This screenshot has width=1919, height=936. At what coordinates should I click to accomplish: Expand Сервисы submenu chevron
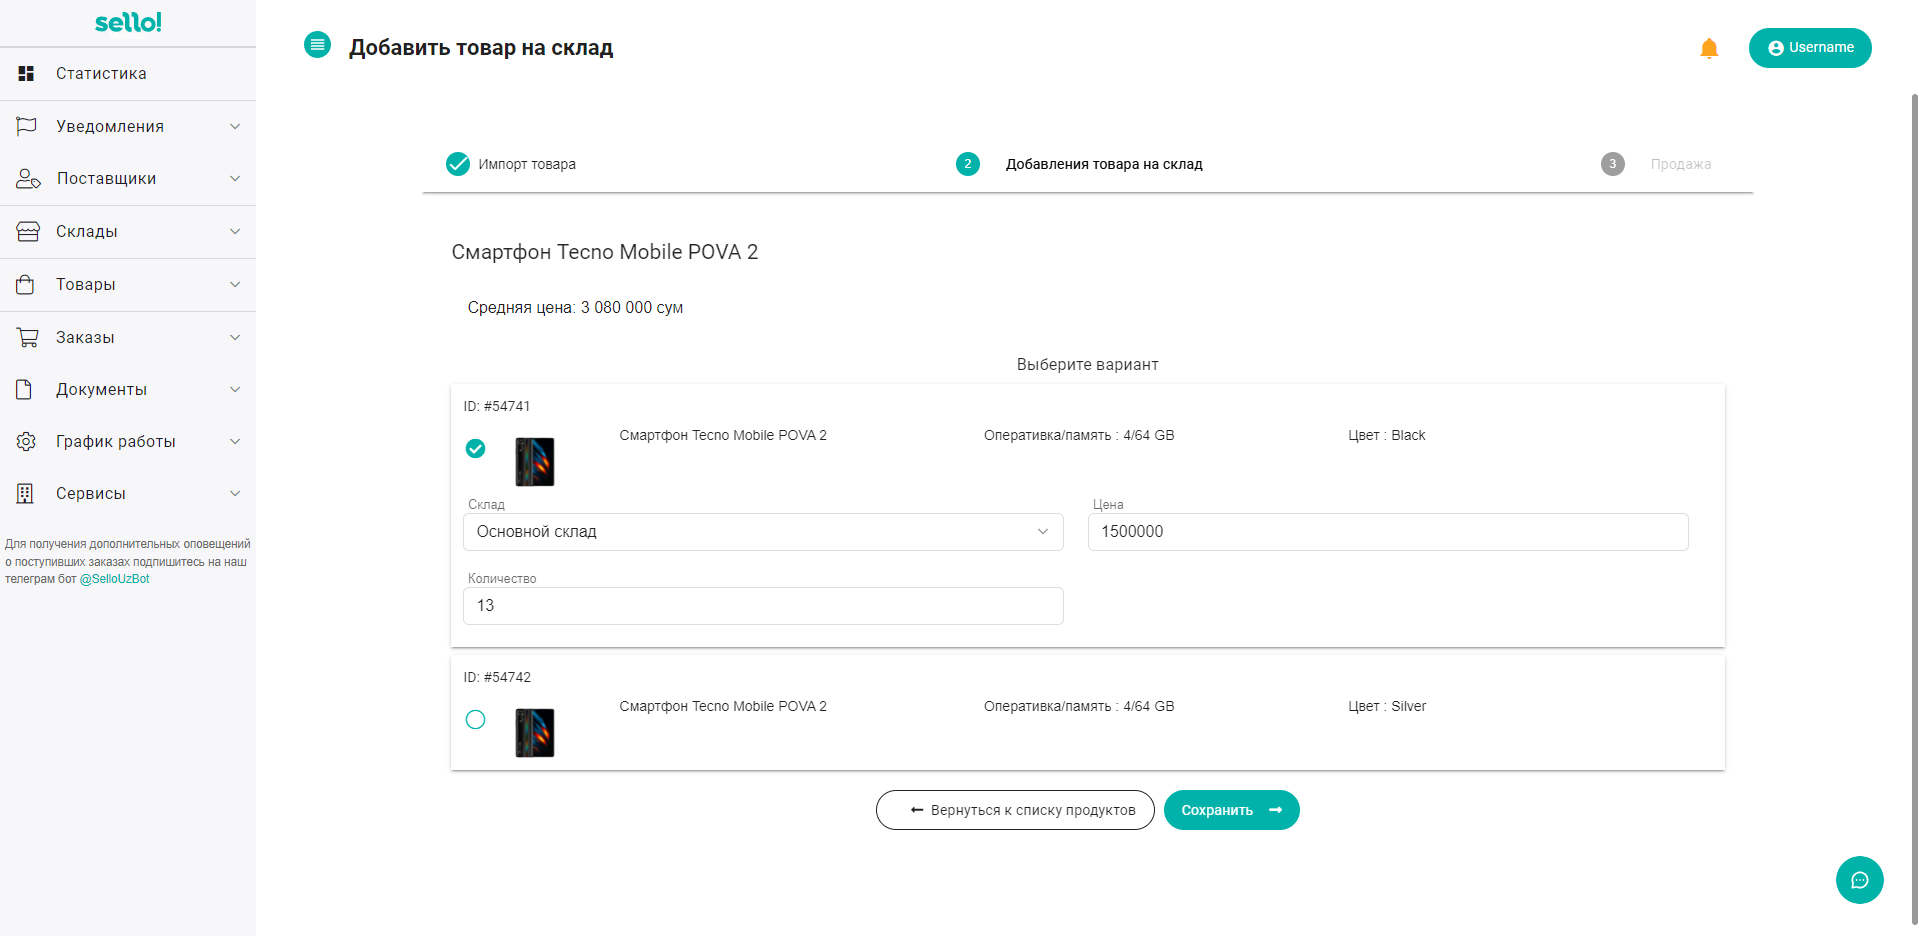235,493
